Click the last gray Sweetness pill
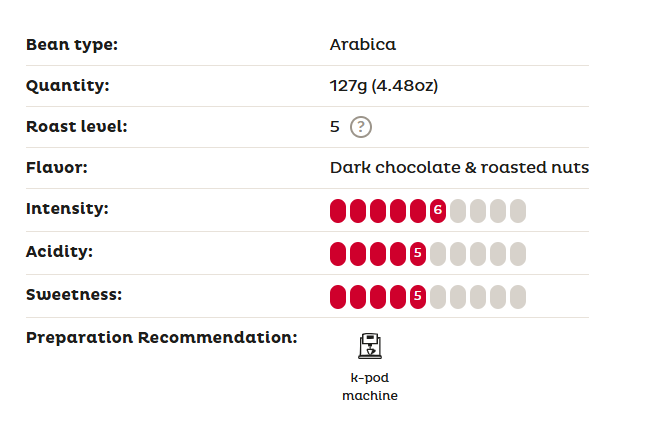Viewport: 666px width, 447px height. coord(517,297)
